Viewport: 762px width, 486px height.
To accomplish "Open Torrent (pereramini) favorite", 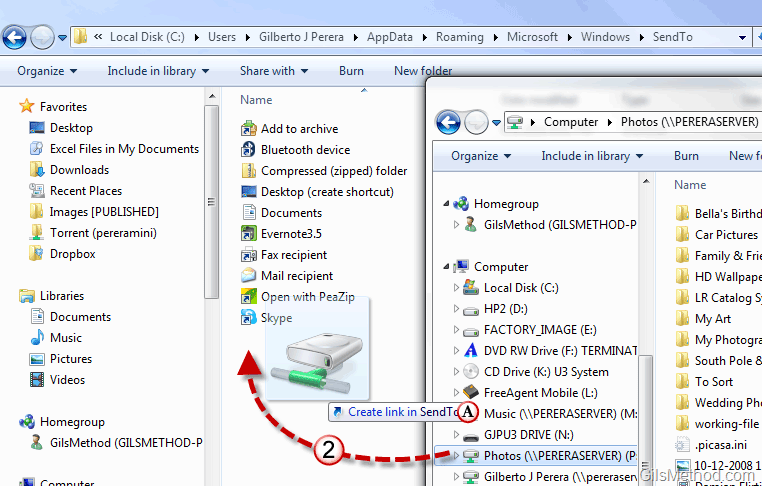I will pyautogui.click(x=93, y=233).
